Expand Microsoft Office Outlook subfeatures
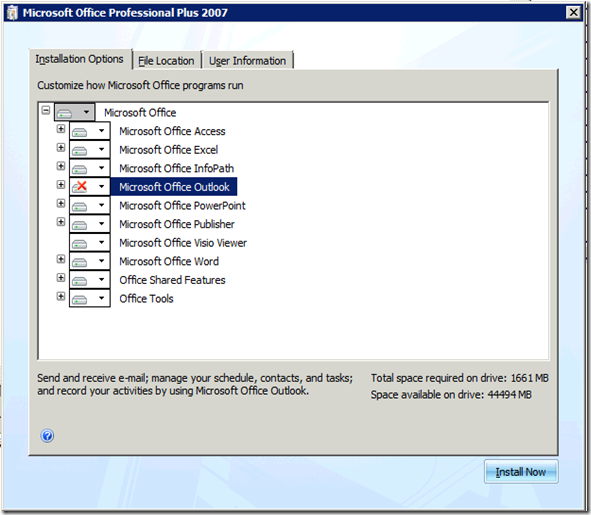Image resolution: width=591 pixels, height=515 pixels. coord(61,184)
